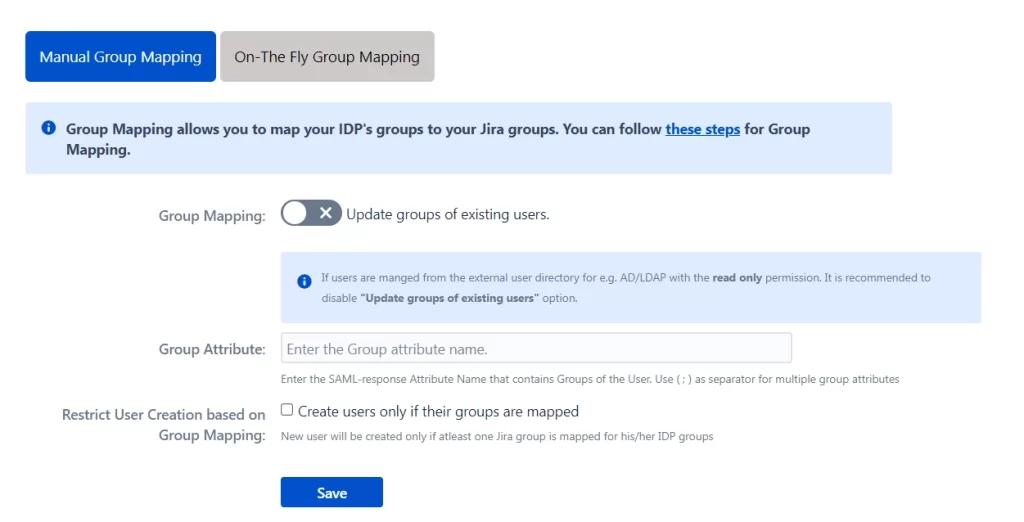The image size is (1024, 522).
Task: Focus the Group Attribute name field
Action: tap(536, 348)
